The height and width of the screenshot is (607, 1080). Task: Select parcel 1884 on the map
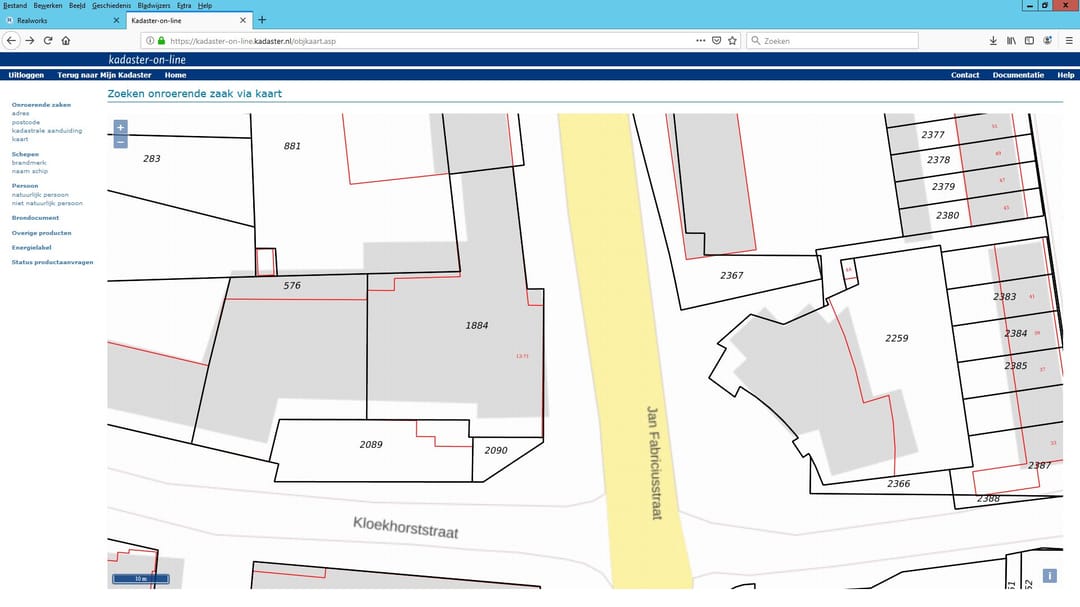477,325
